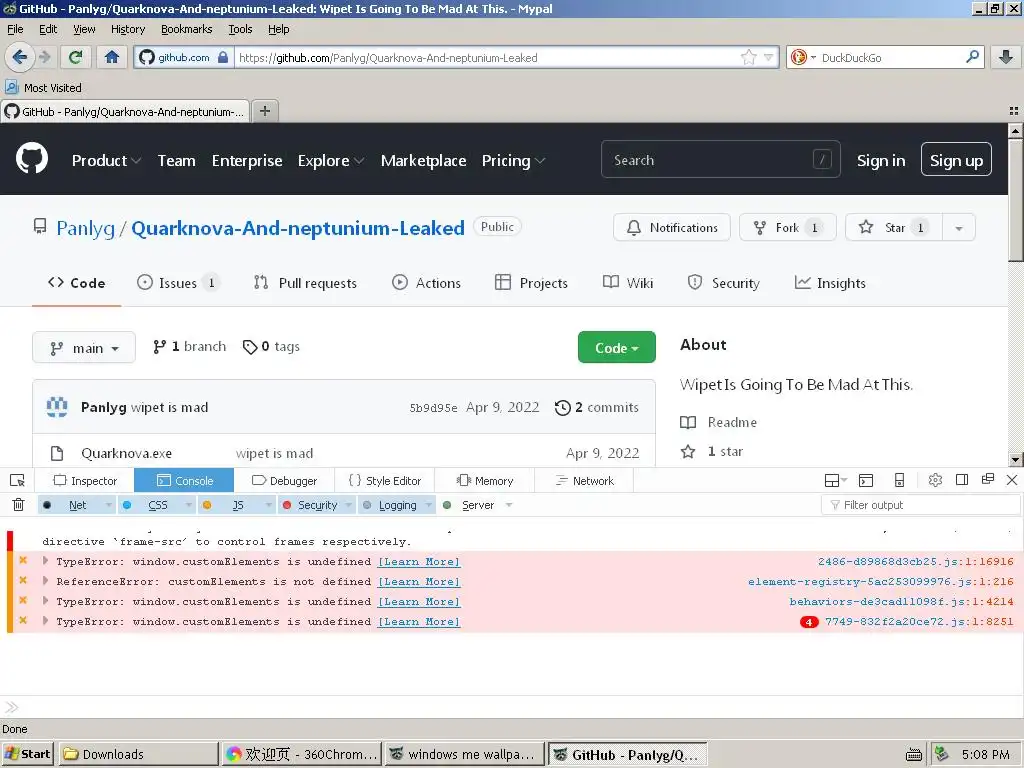Dock devtools to side of window
The image size is (1024, 768).
point(961,480)
